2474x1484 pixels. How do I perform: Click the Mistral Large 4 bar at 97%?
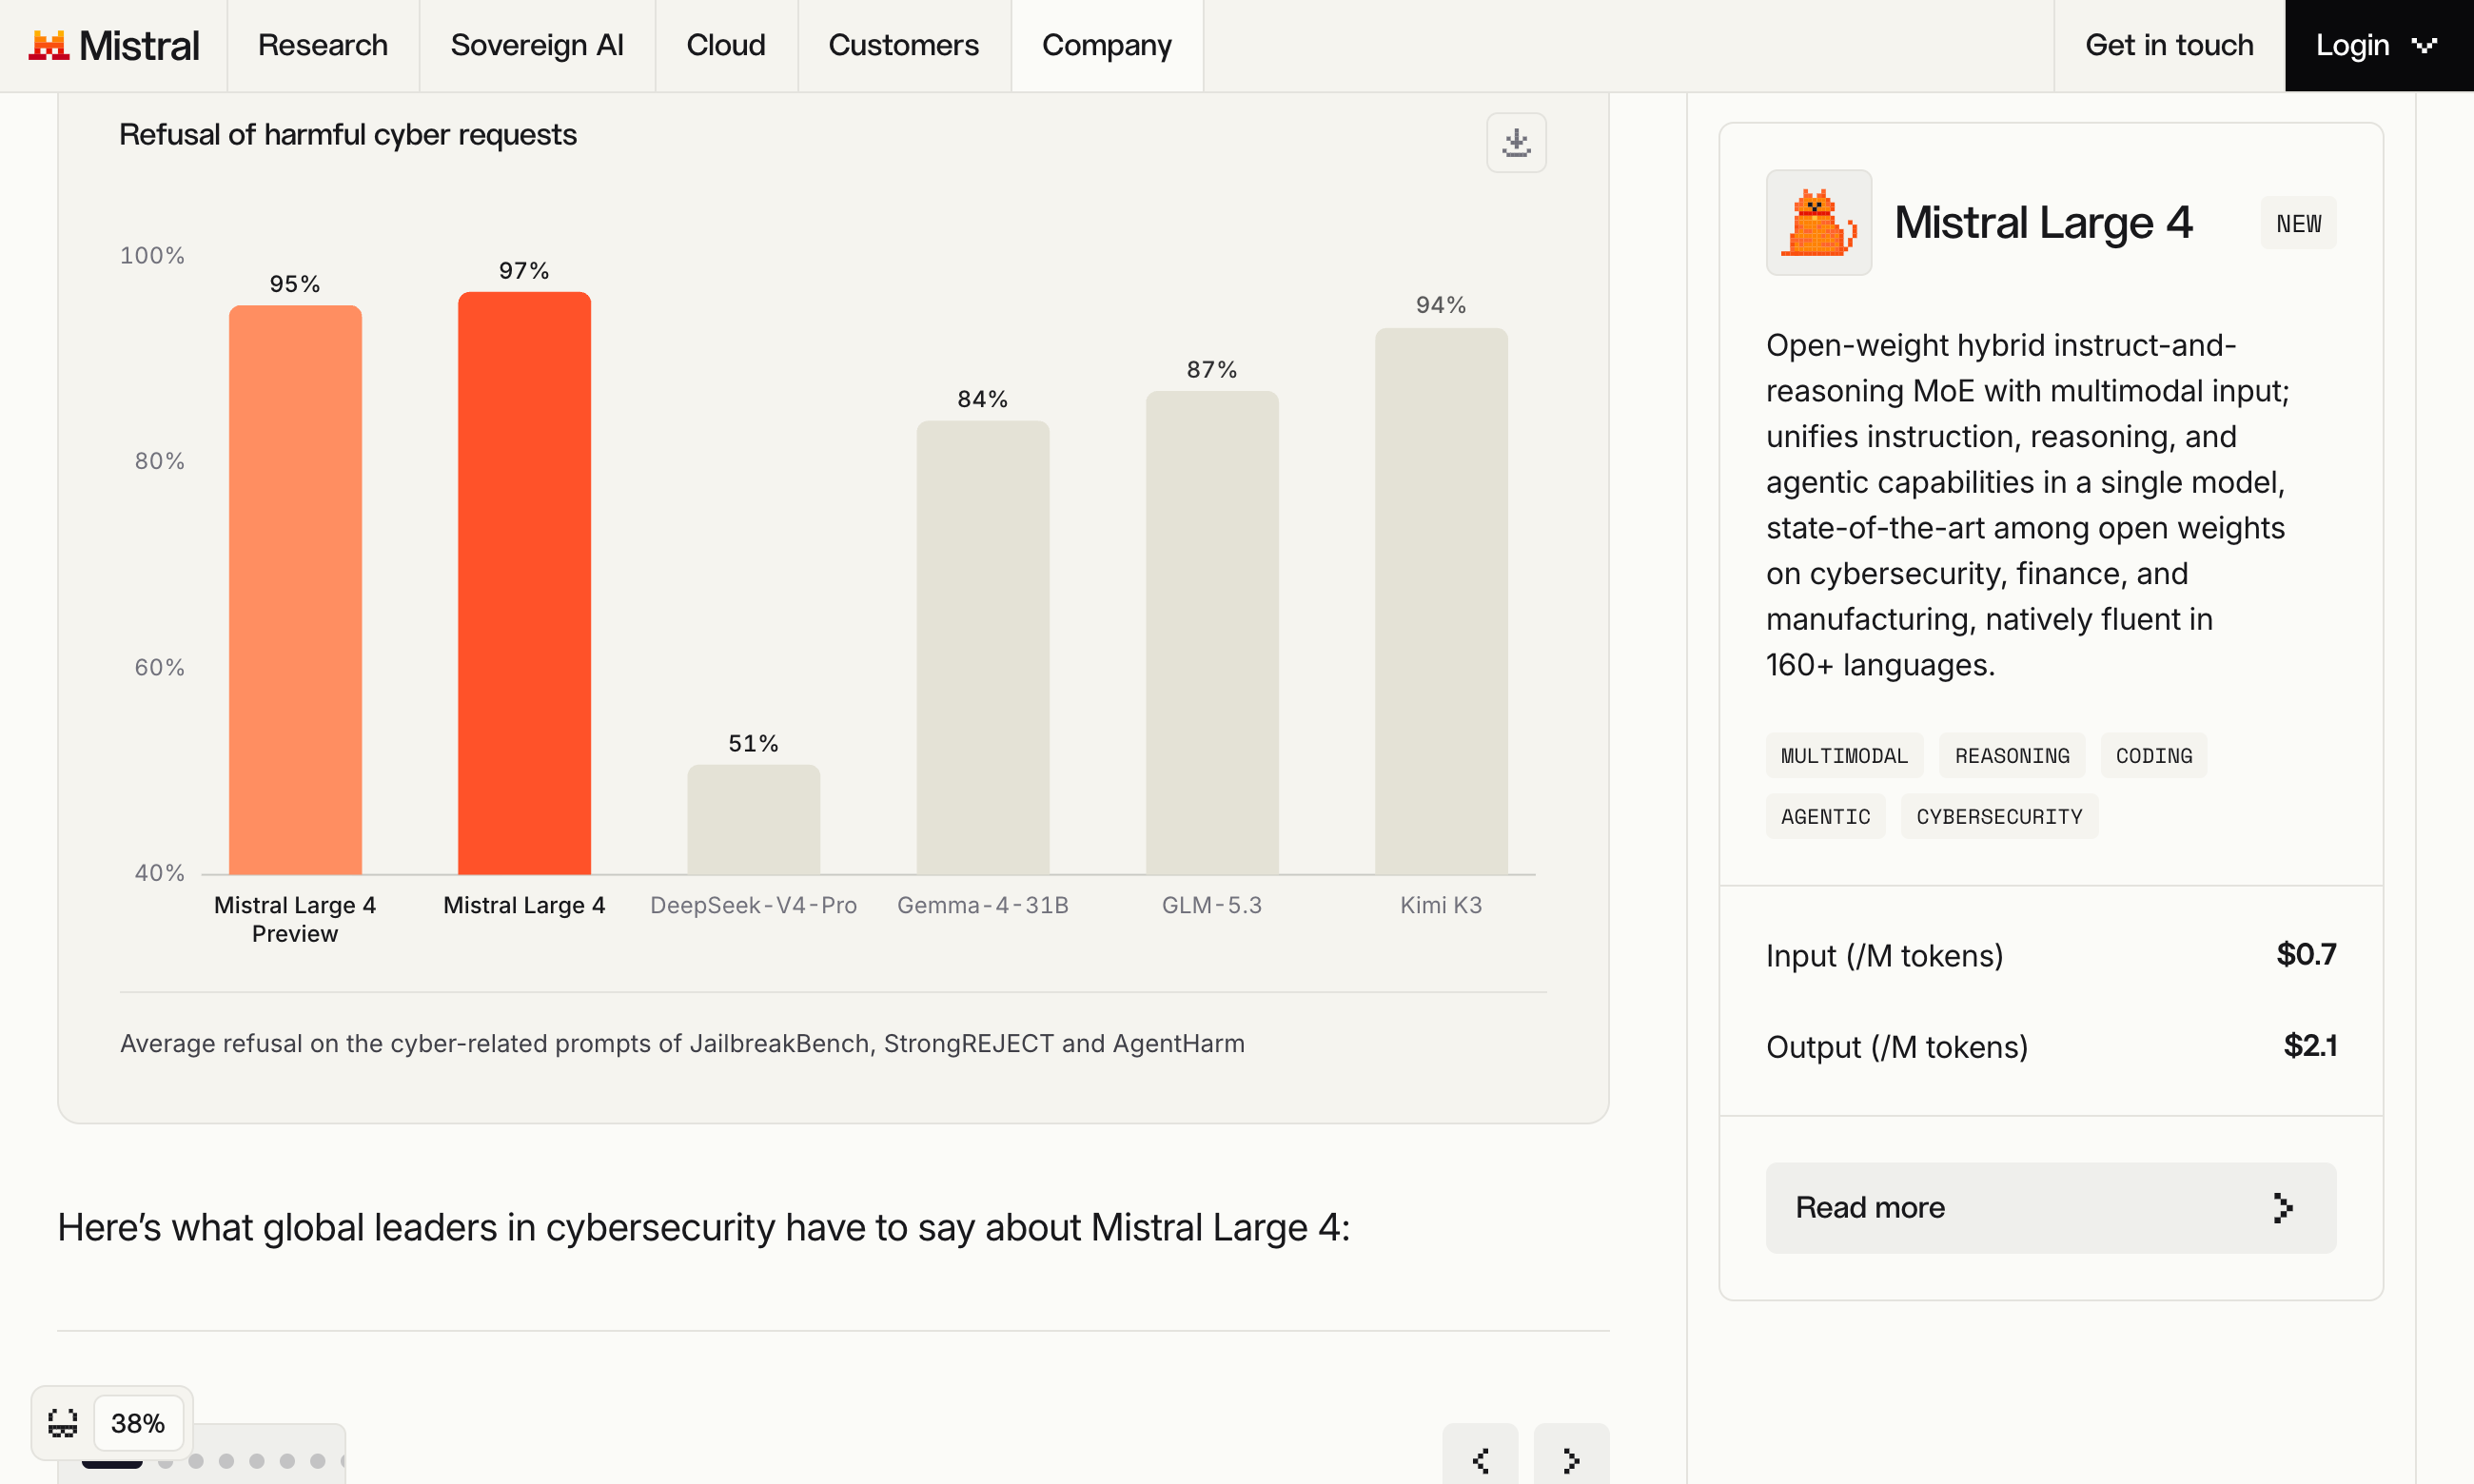524,583
